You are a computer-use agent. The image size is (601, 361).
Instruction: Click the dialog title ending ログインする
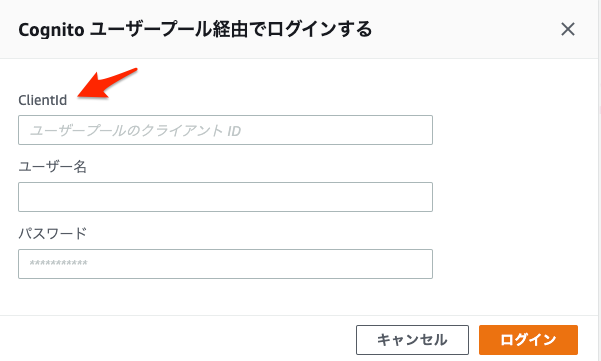195,30
